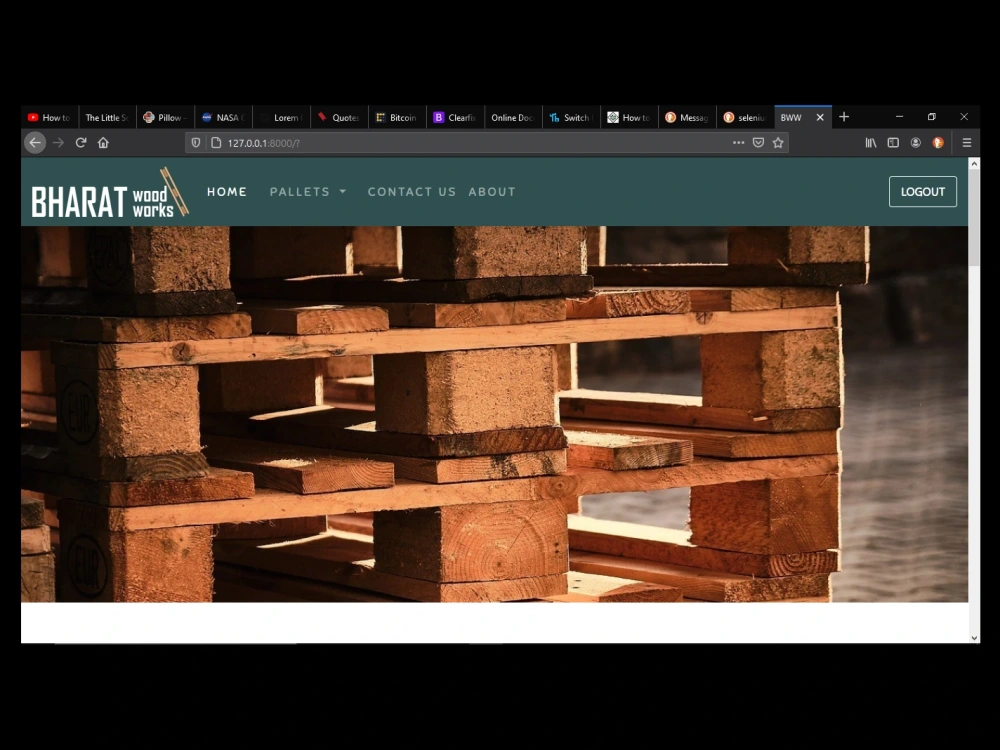This screenshot has width=1000, height=750.
Task: Open the ABOUT page link
Action: (x=492, y=191)
